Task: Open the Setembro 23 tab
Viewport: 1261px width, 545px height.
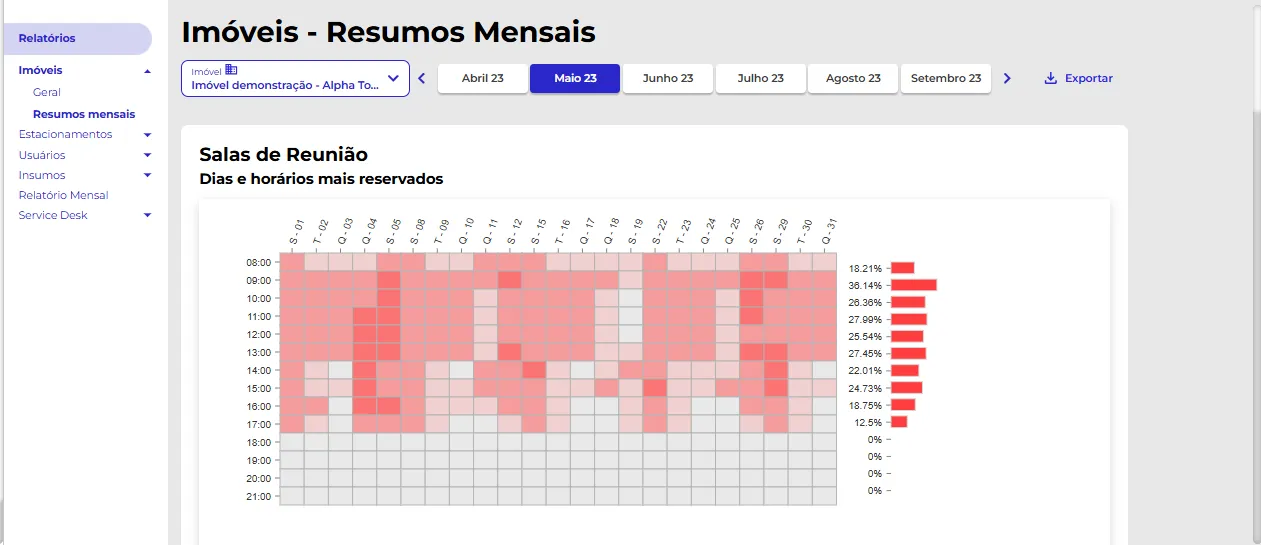Action: click(946, 78)
